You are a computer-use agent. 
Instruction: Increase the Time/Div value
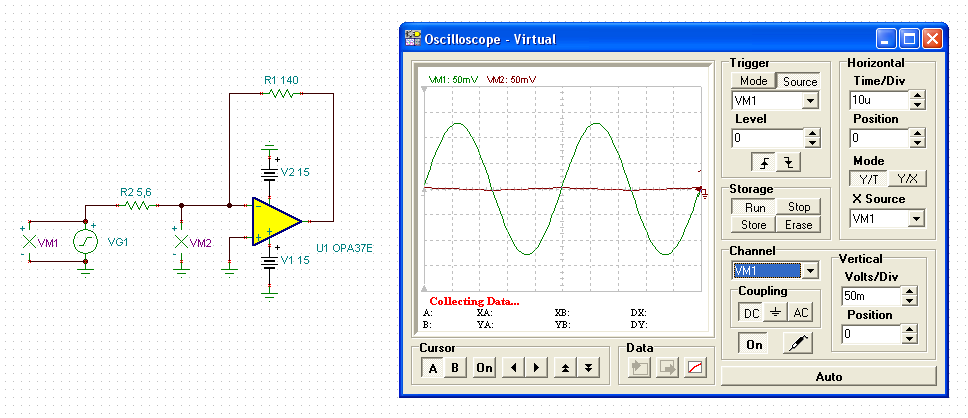coord(918,95)
